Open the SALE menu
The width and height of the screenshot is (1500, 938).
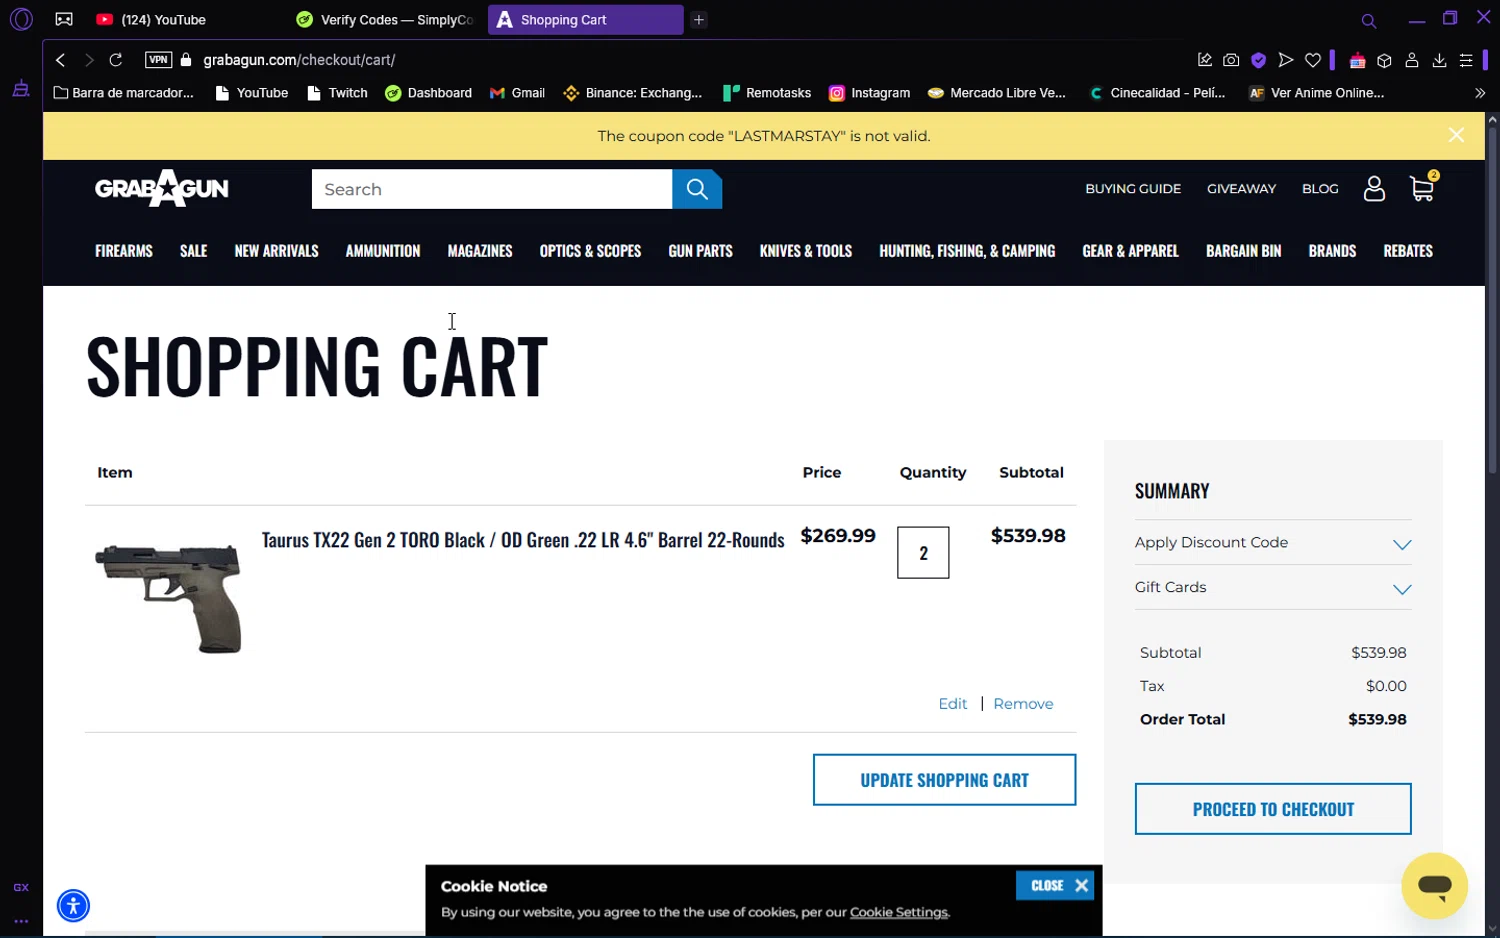pyautogui.click(x=194, y=251)
